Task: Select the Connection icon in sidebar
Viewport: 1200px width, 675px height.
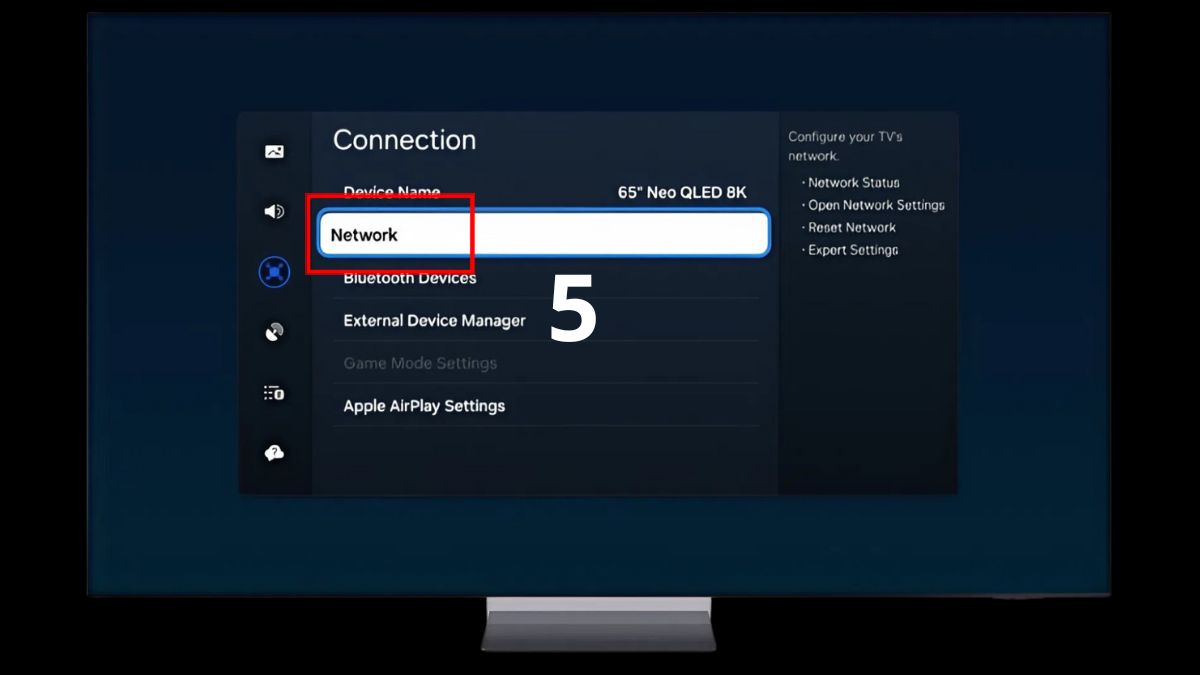Action: (274, 271)
